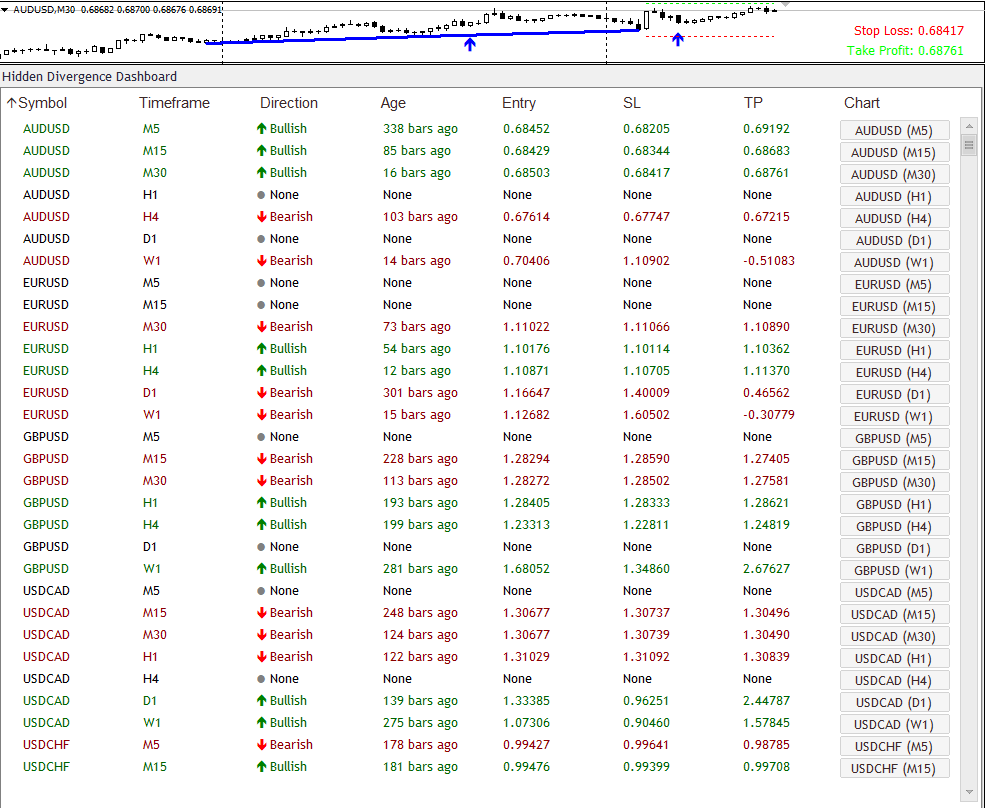Click the bullish arrow icon for AUDUSD M5

click(x=261, y=129)
